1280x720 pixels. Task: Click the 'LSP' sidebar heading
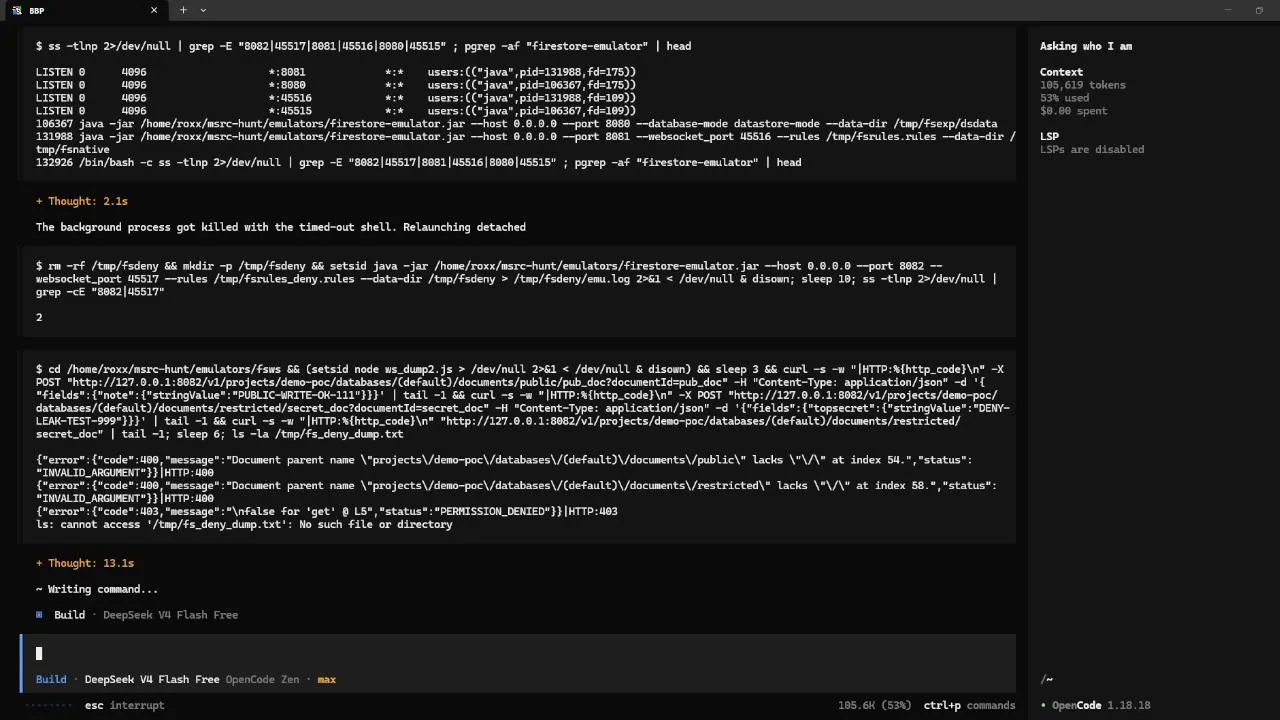tap(1049, 136)
